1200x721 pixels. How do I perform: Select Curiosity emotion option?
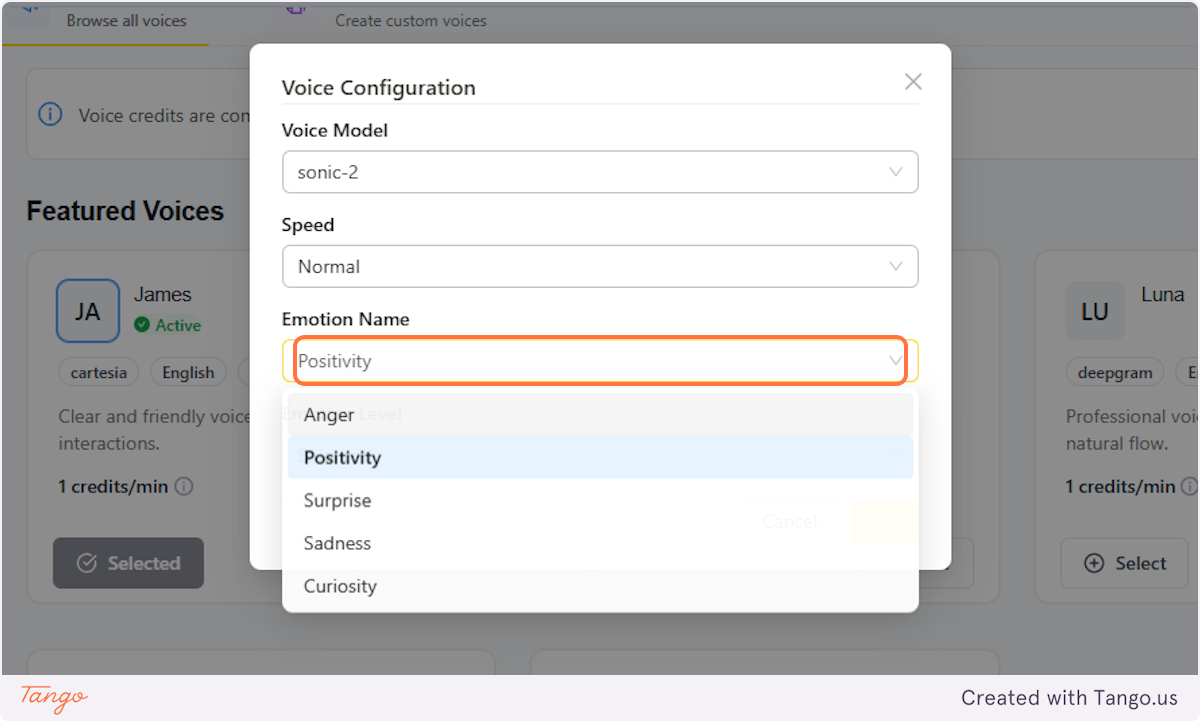coord(600,586)
